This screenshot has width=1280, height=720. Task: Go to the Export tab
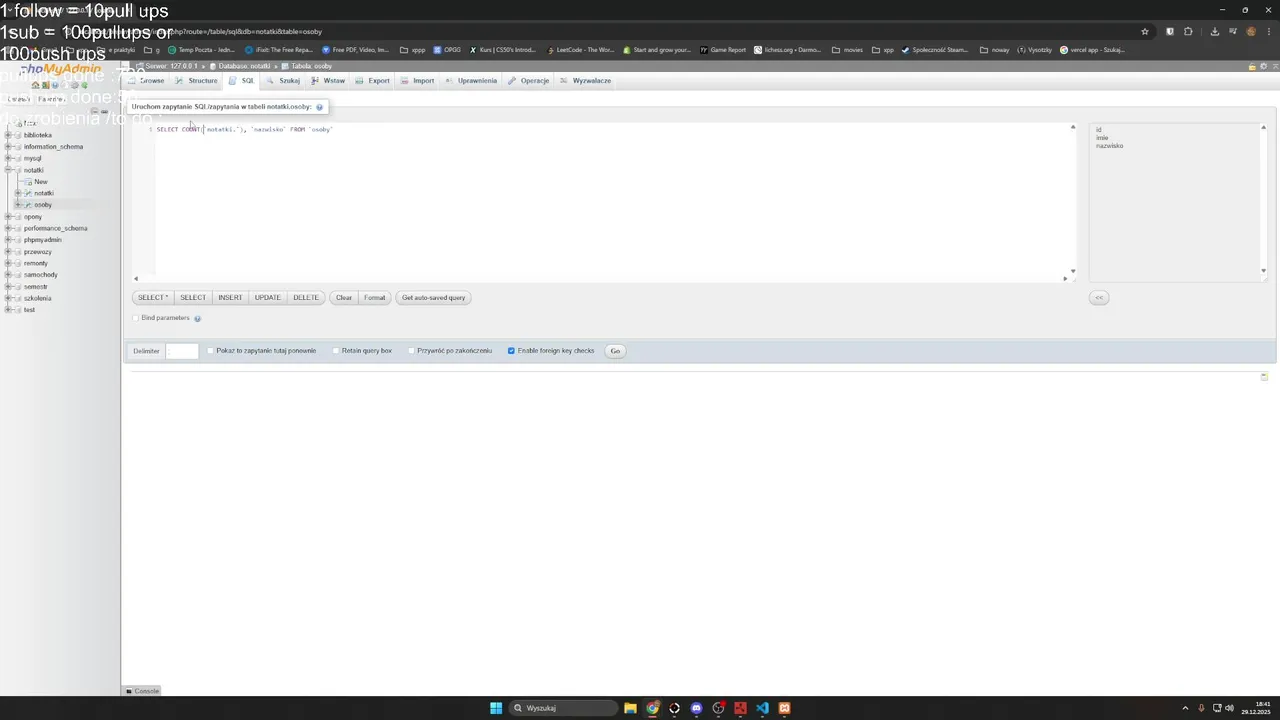click(373, 80)
